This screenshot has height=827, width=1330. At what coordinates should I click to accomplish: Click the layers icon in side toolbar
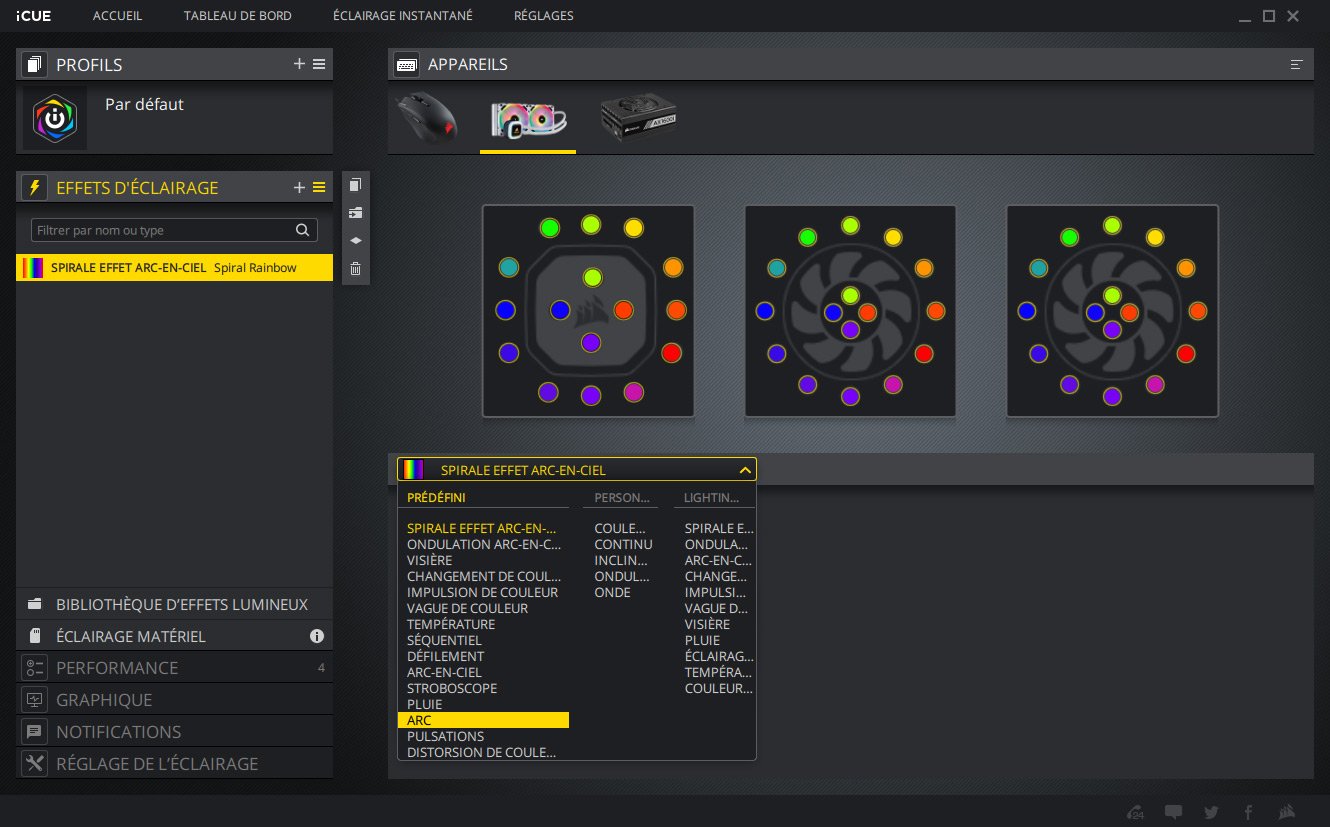pyautogui.click(x=355, y=241)
